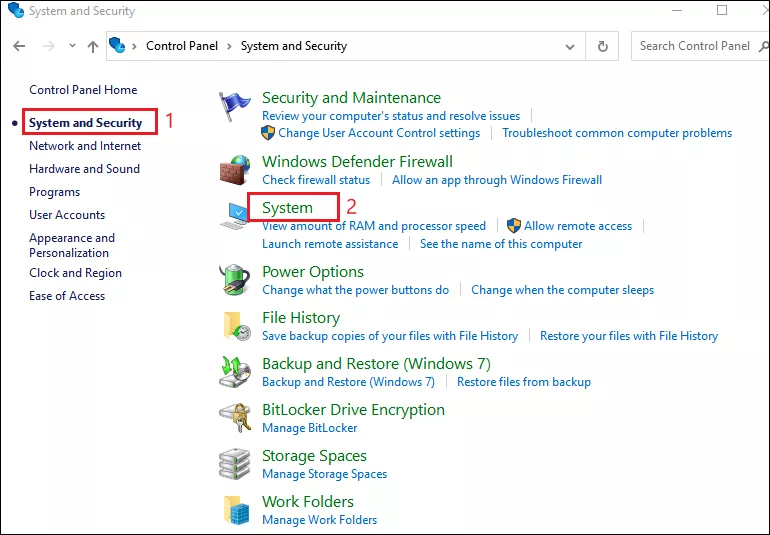Click the refresh button beside address bar
The width and height of the screenshot is (770, 535).
pos(603,46)
